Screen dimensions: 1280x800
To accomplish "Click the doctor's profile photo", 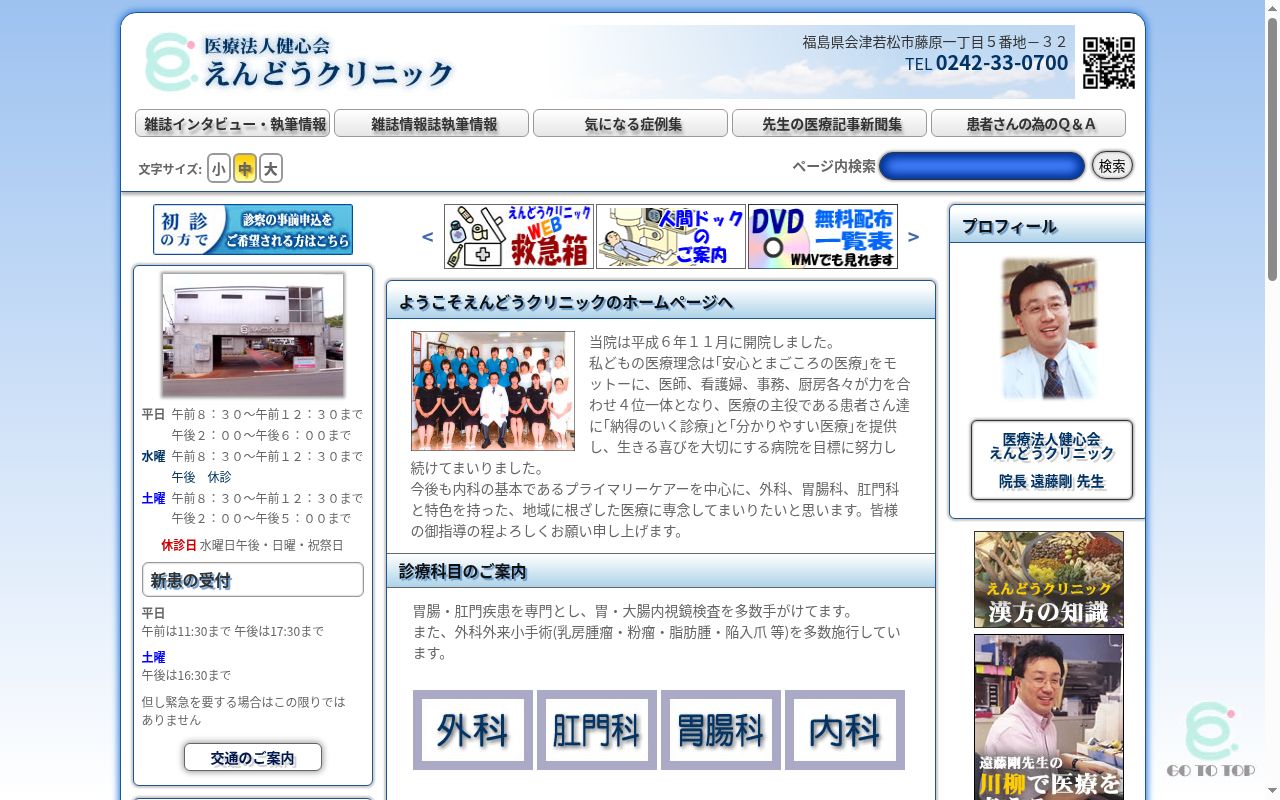I will (x=1049, y=329).
